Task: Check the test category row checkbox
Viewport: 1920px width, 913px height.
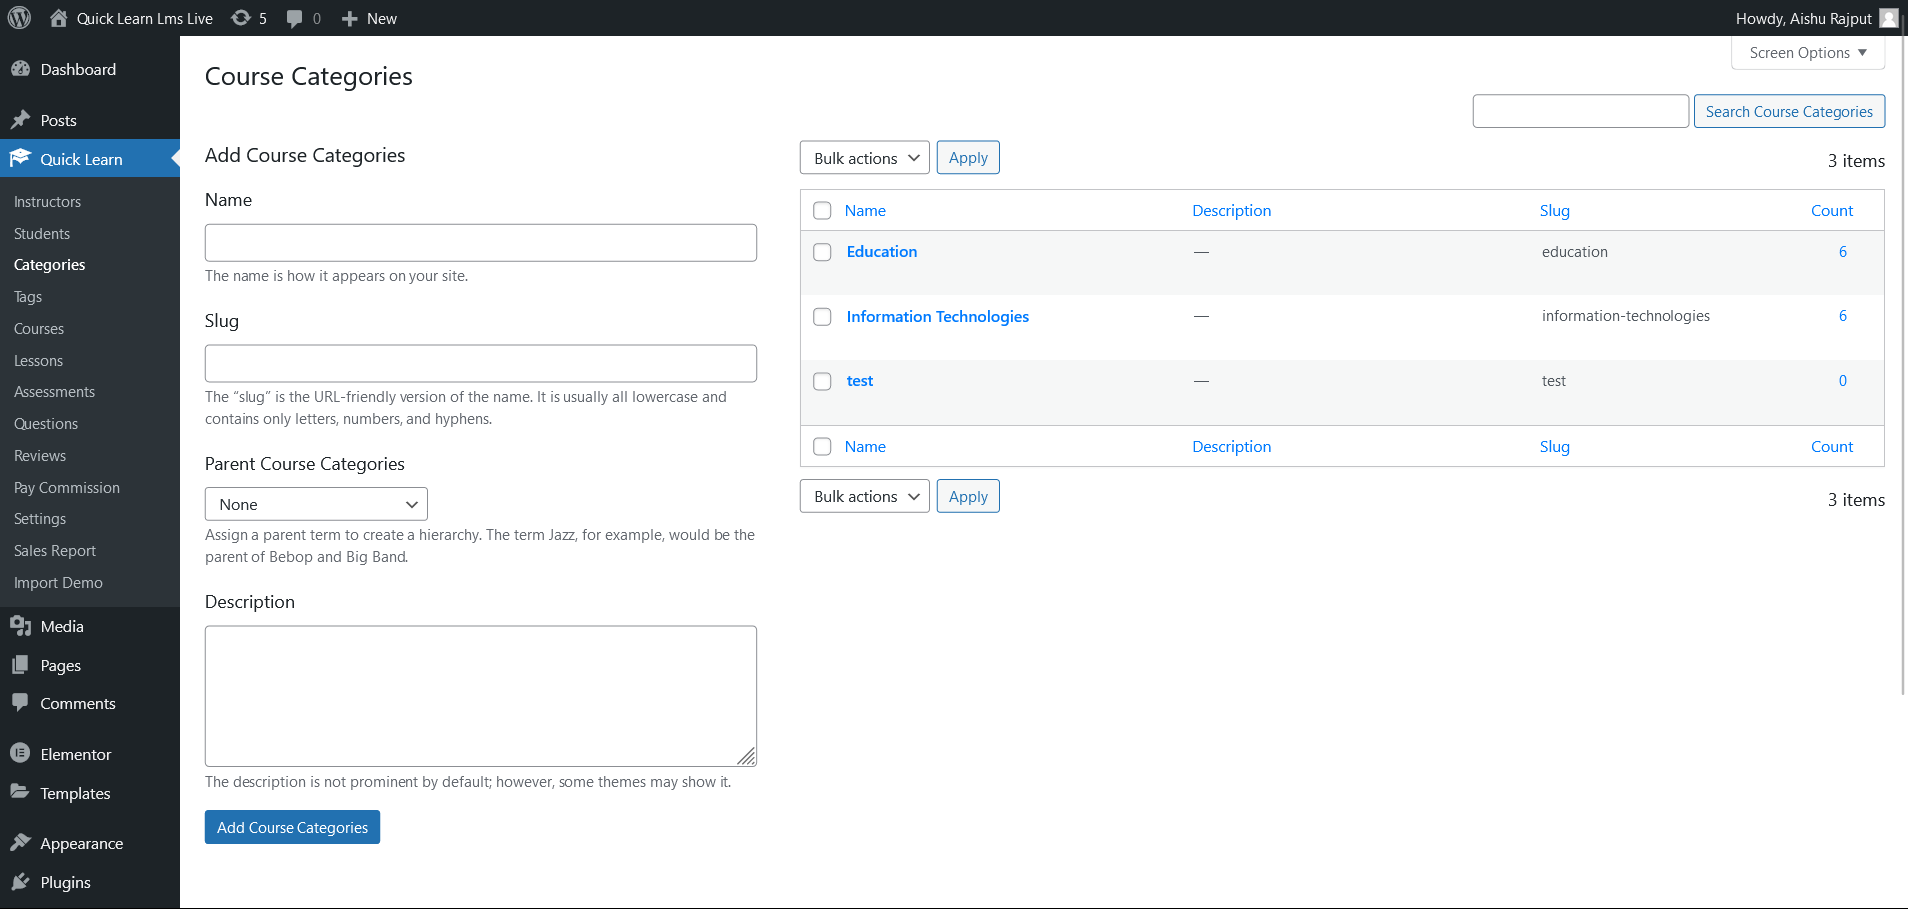Action: 822,381
